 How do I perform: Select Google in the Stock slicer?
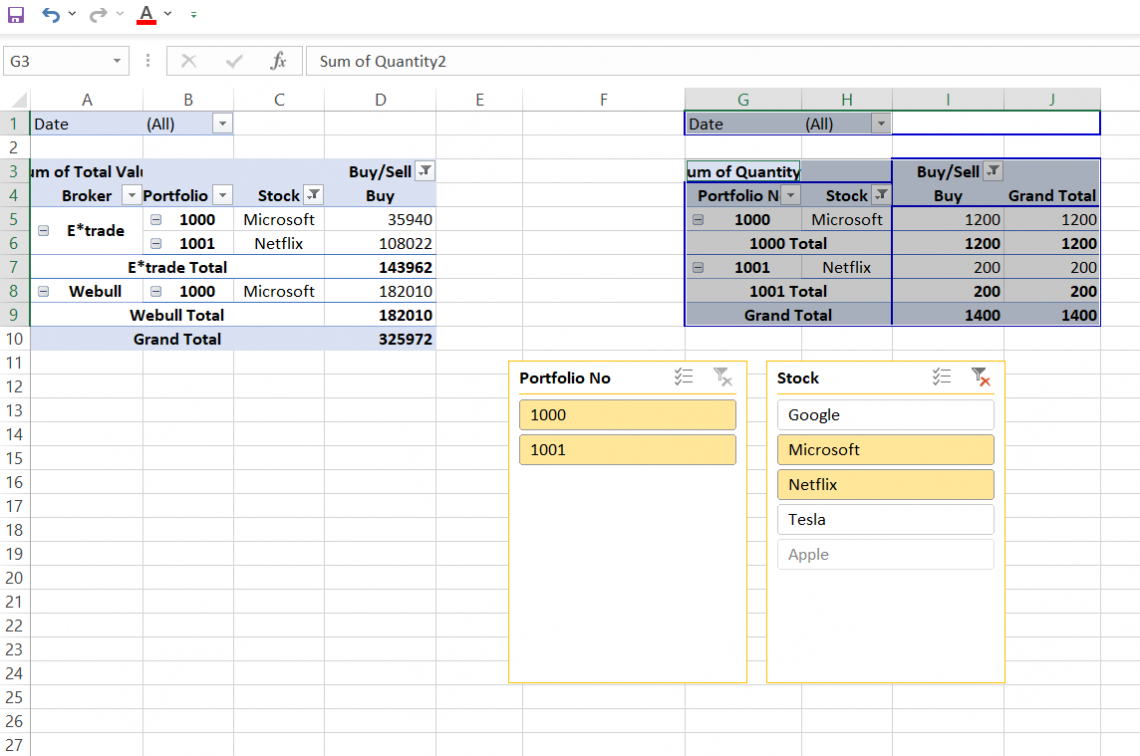885,414
